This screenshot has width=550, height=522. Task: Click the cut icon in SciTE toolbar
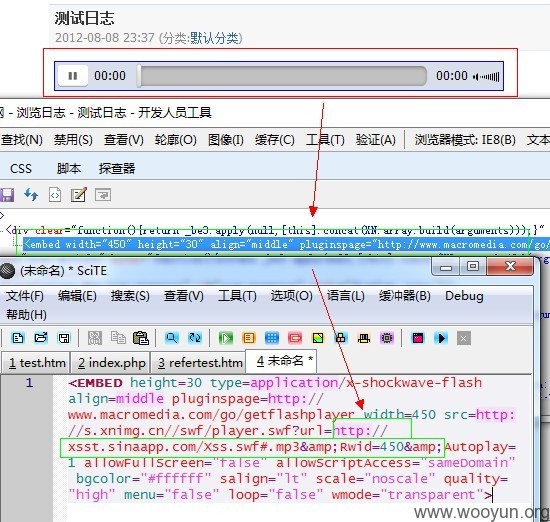(95, 338)
